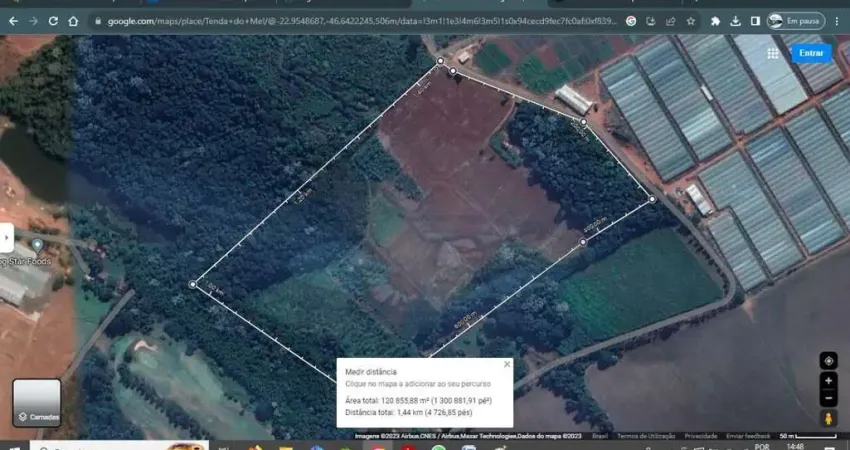This screenshot has height=450, width=850.
Task: Close the Medir distância popup
Action: (x=507, y=365)
